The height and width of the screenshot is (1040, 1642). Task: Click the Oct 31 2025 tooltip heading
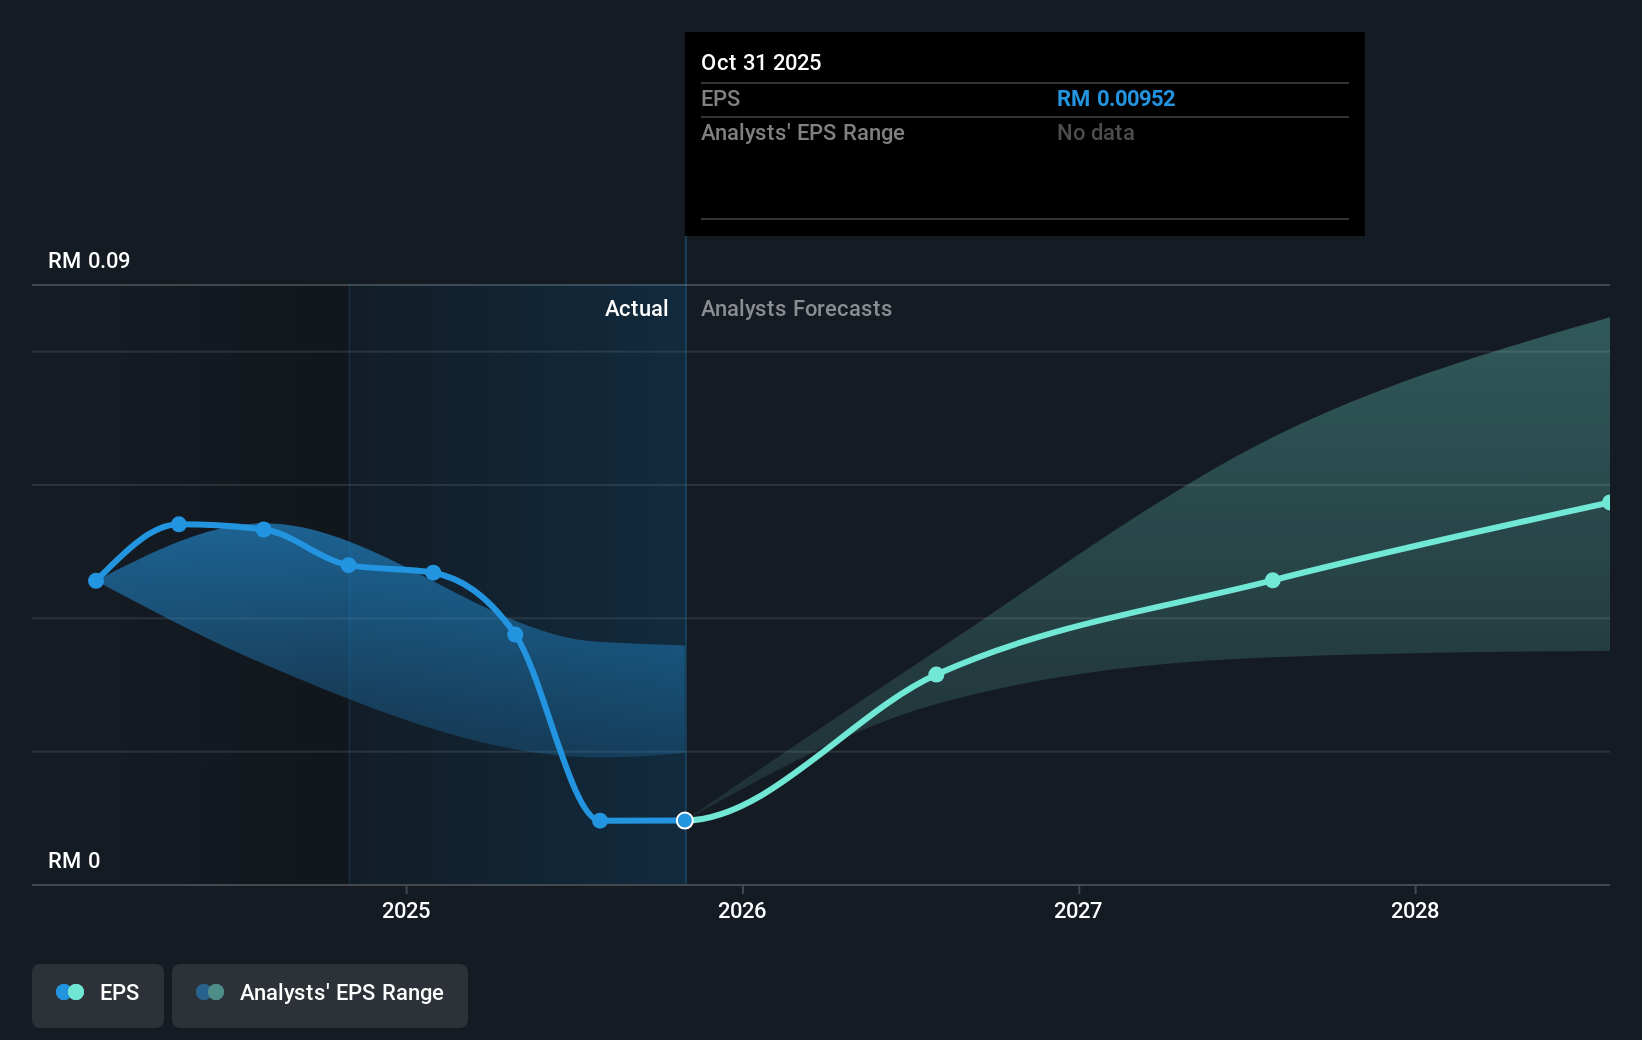pos(760,62)
